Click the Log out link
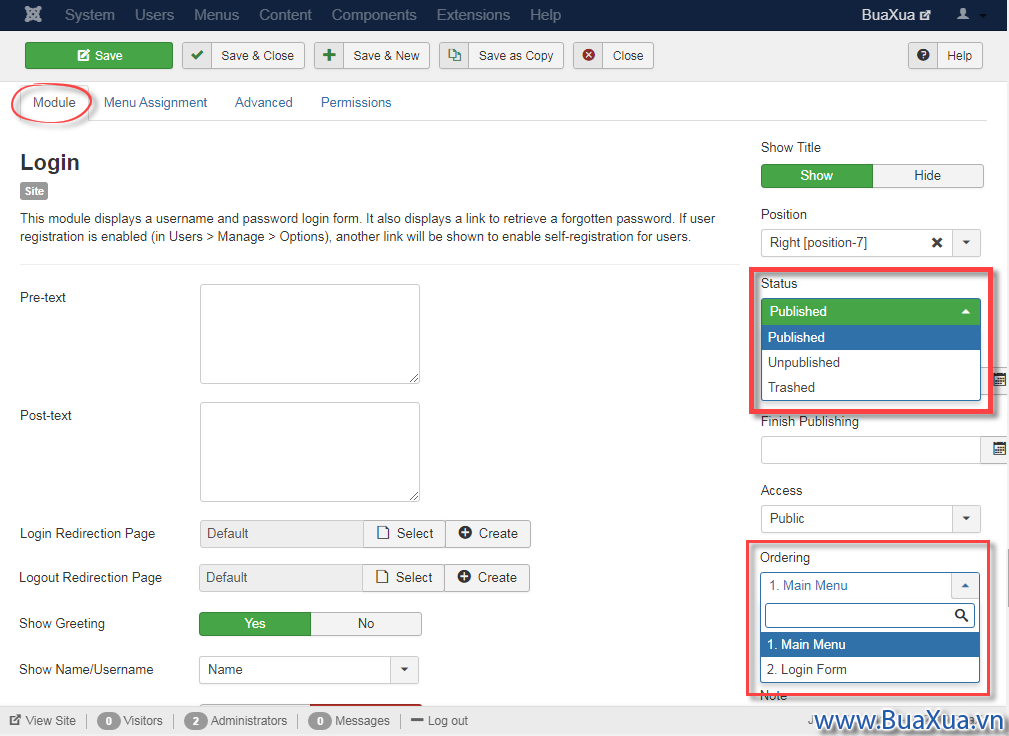This screenshot has height=736, width=1009. (440, 721)
